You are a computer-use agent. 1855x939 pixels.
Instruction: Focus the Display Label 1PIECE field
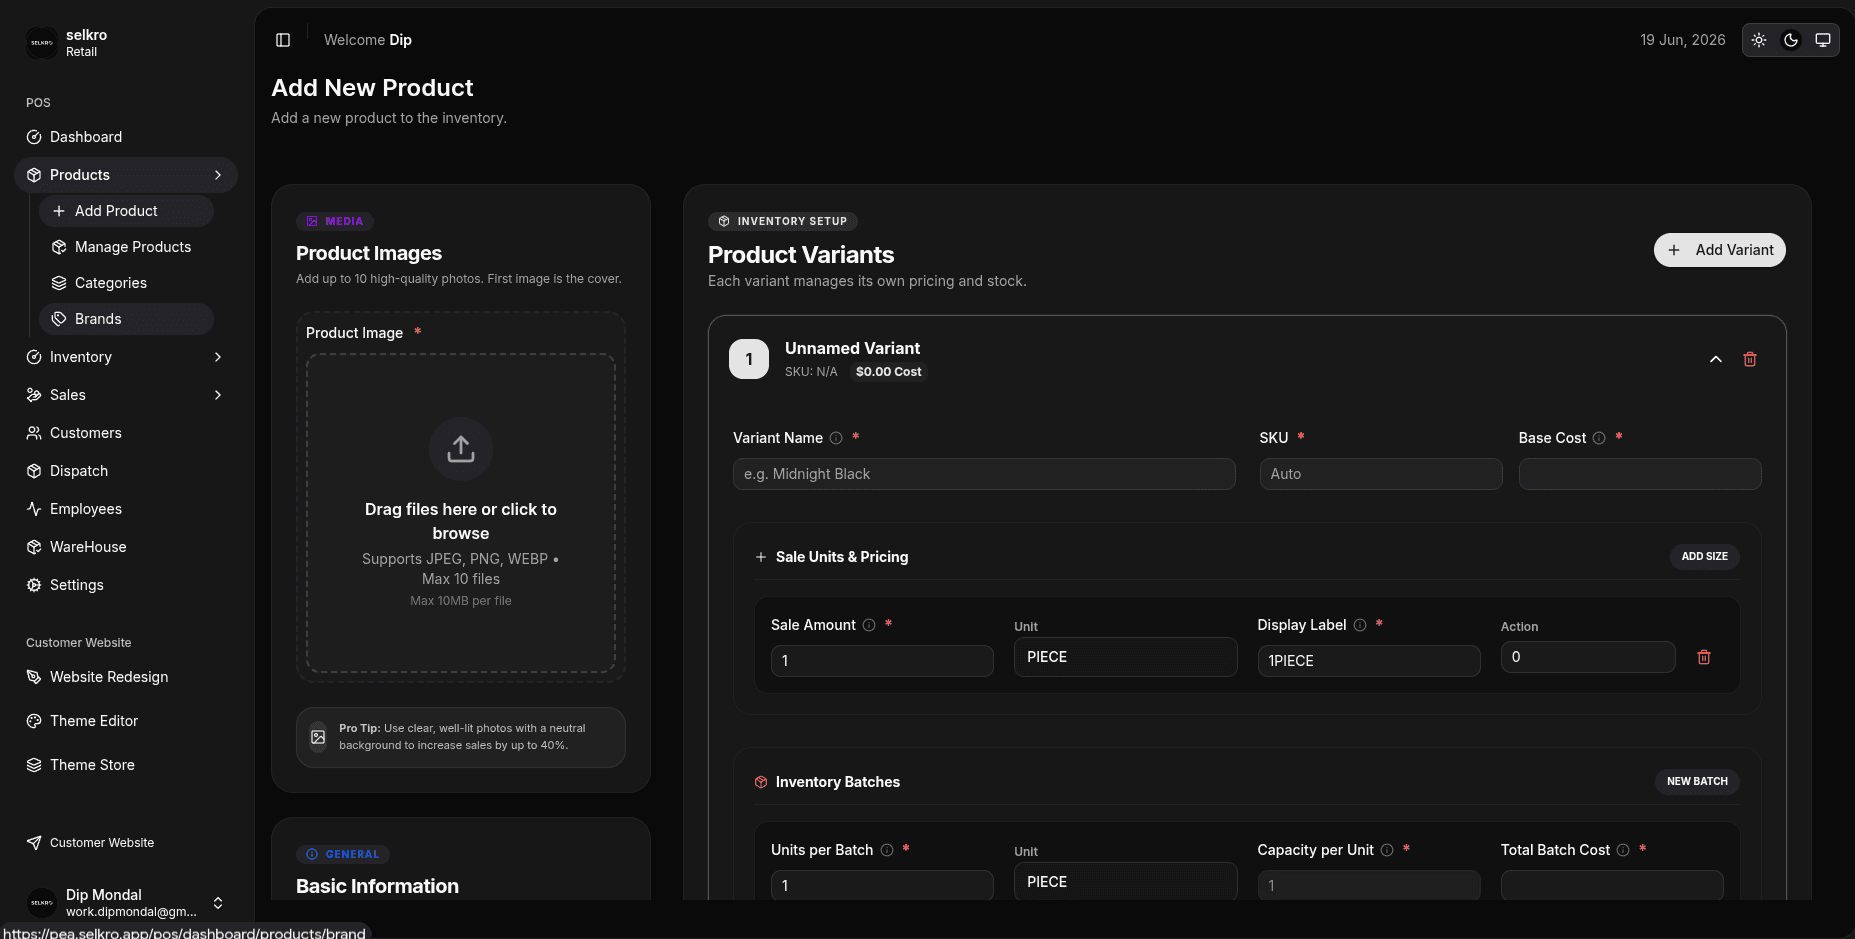click(x=1369, y=661)
